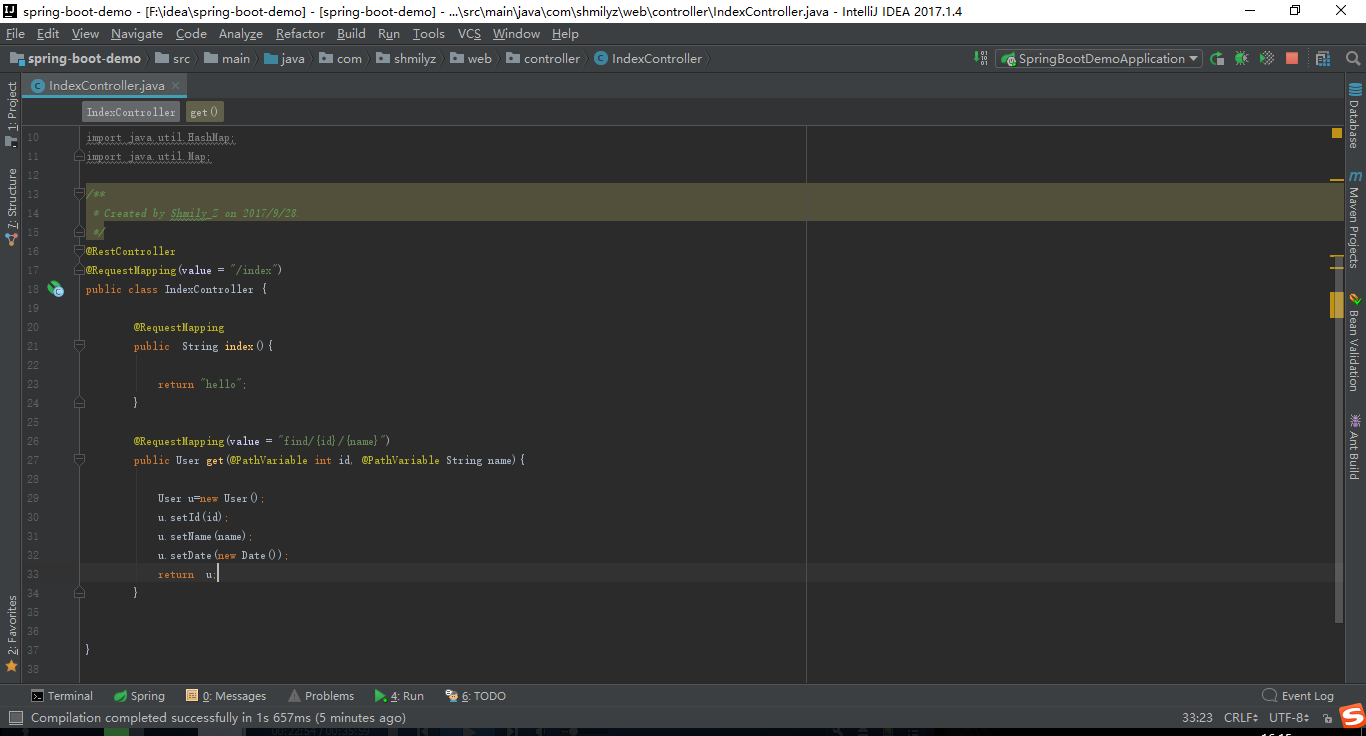Screen dimensions: 1366x736
Task: Open the Refactor menu
Action: (x=300, y=33)
